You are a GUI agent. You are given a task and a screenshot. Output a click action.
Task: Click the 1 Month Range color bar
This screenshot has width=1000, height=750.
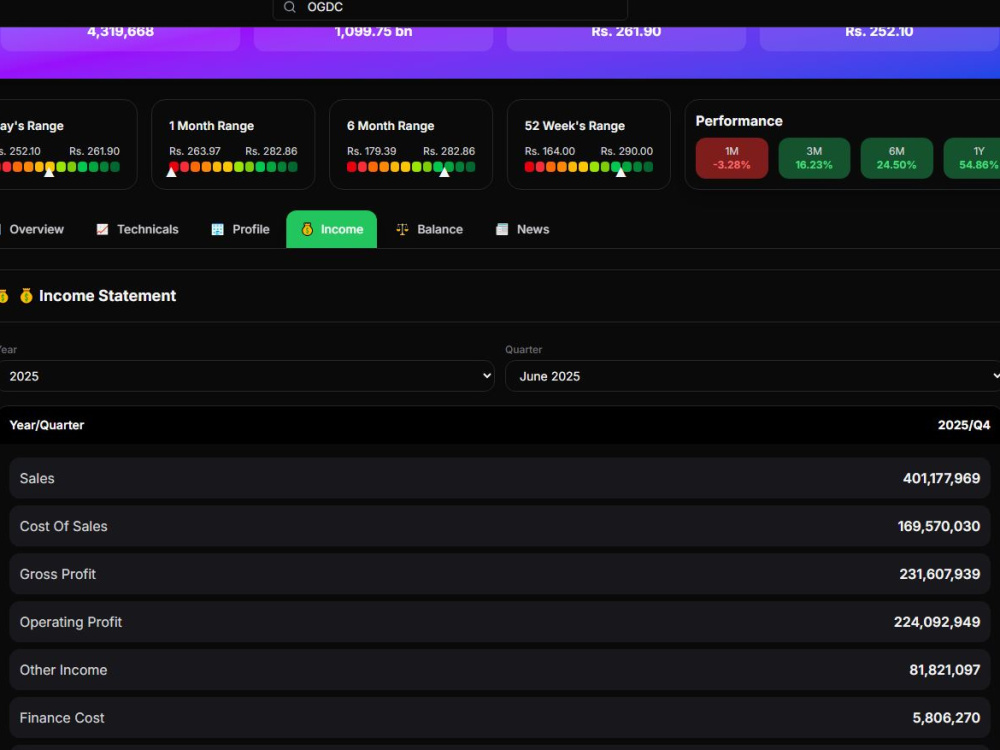pos(233,167)
